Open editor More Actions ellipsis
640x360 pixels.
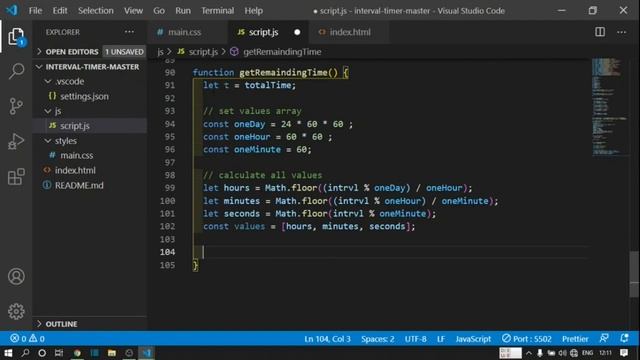coord(621,32)
